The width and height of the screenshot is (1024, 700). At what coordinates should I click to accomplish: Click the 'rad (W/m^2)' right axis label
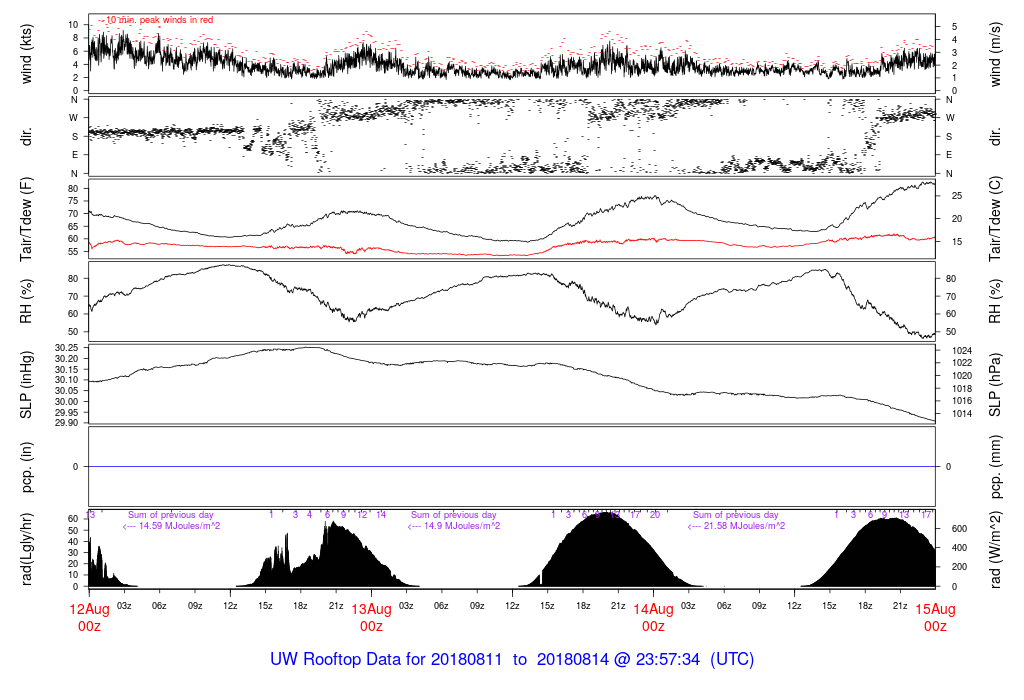click(996, 550)
